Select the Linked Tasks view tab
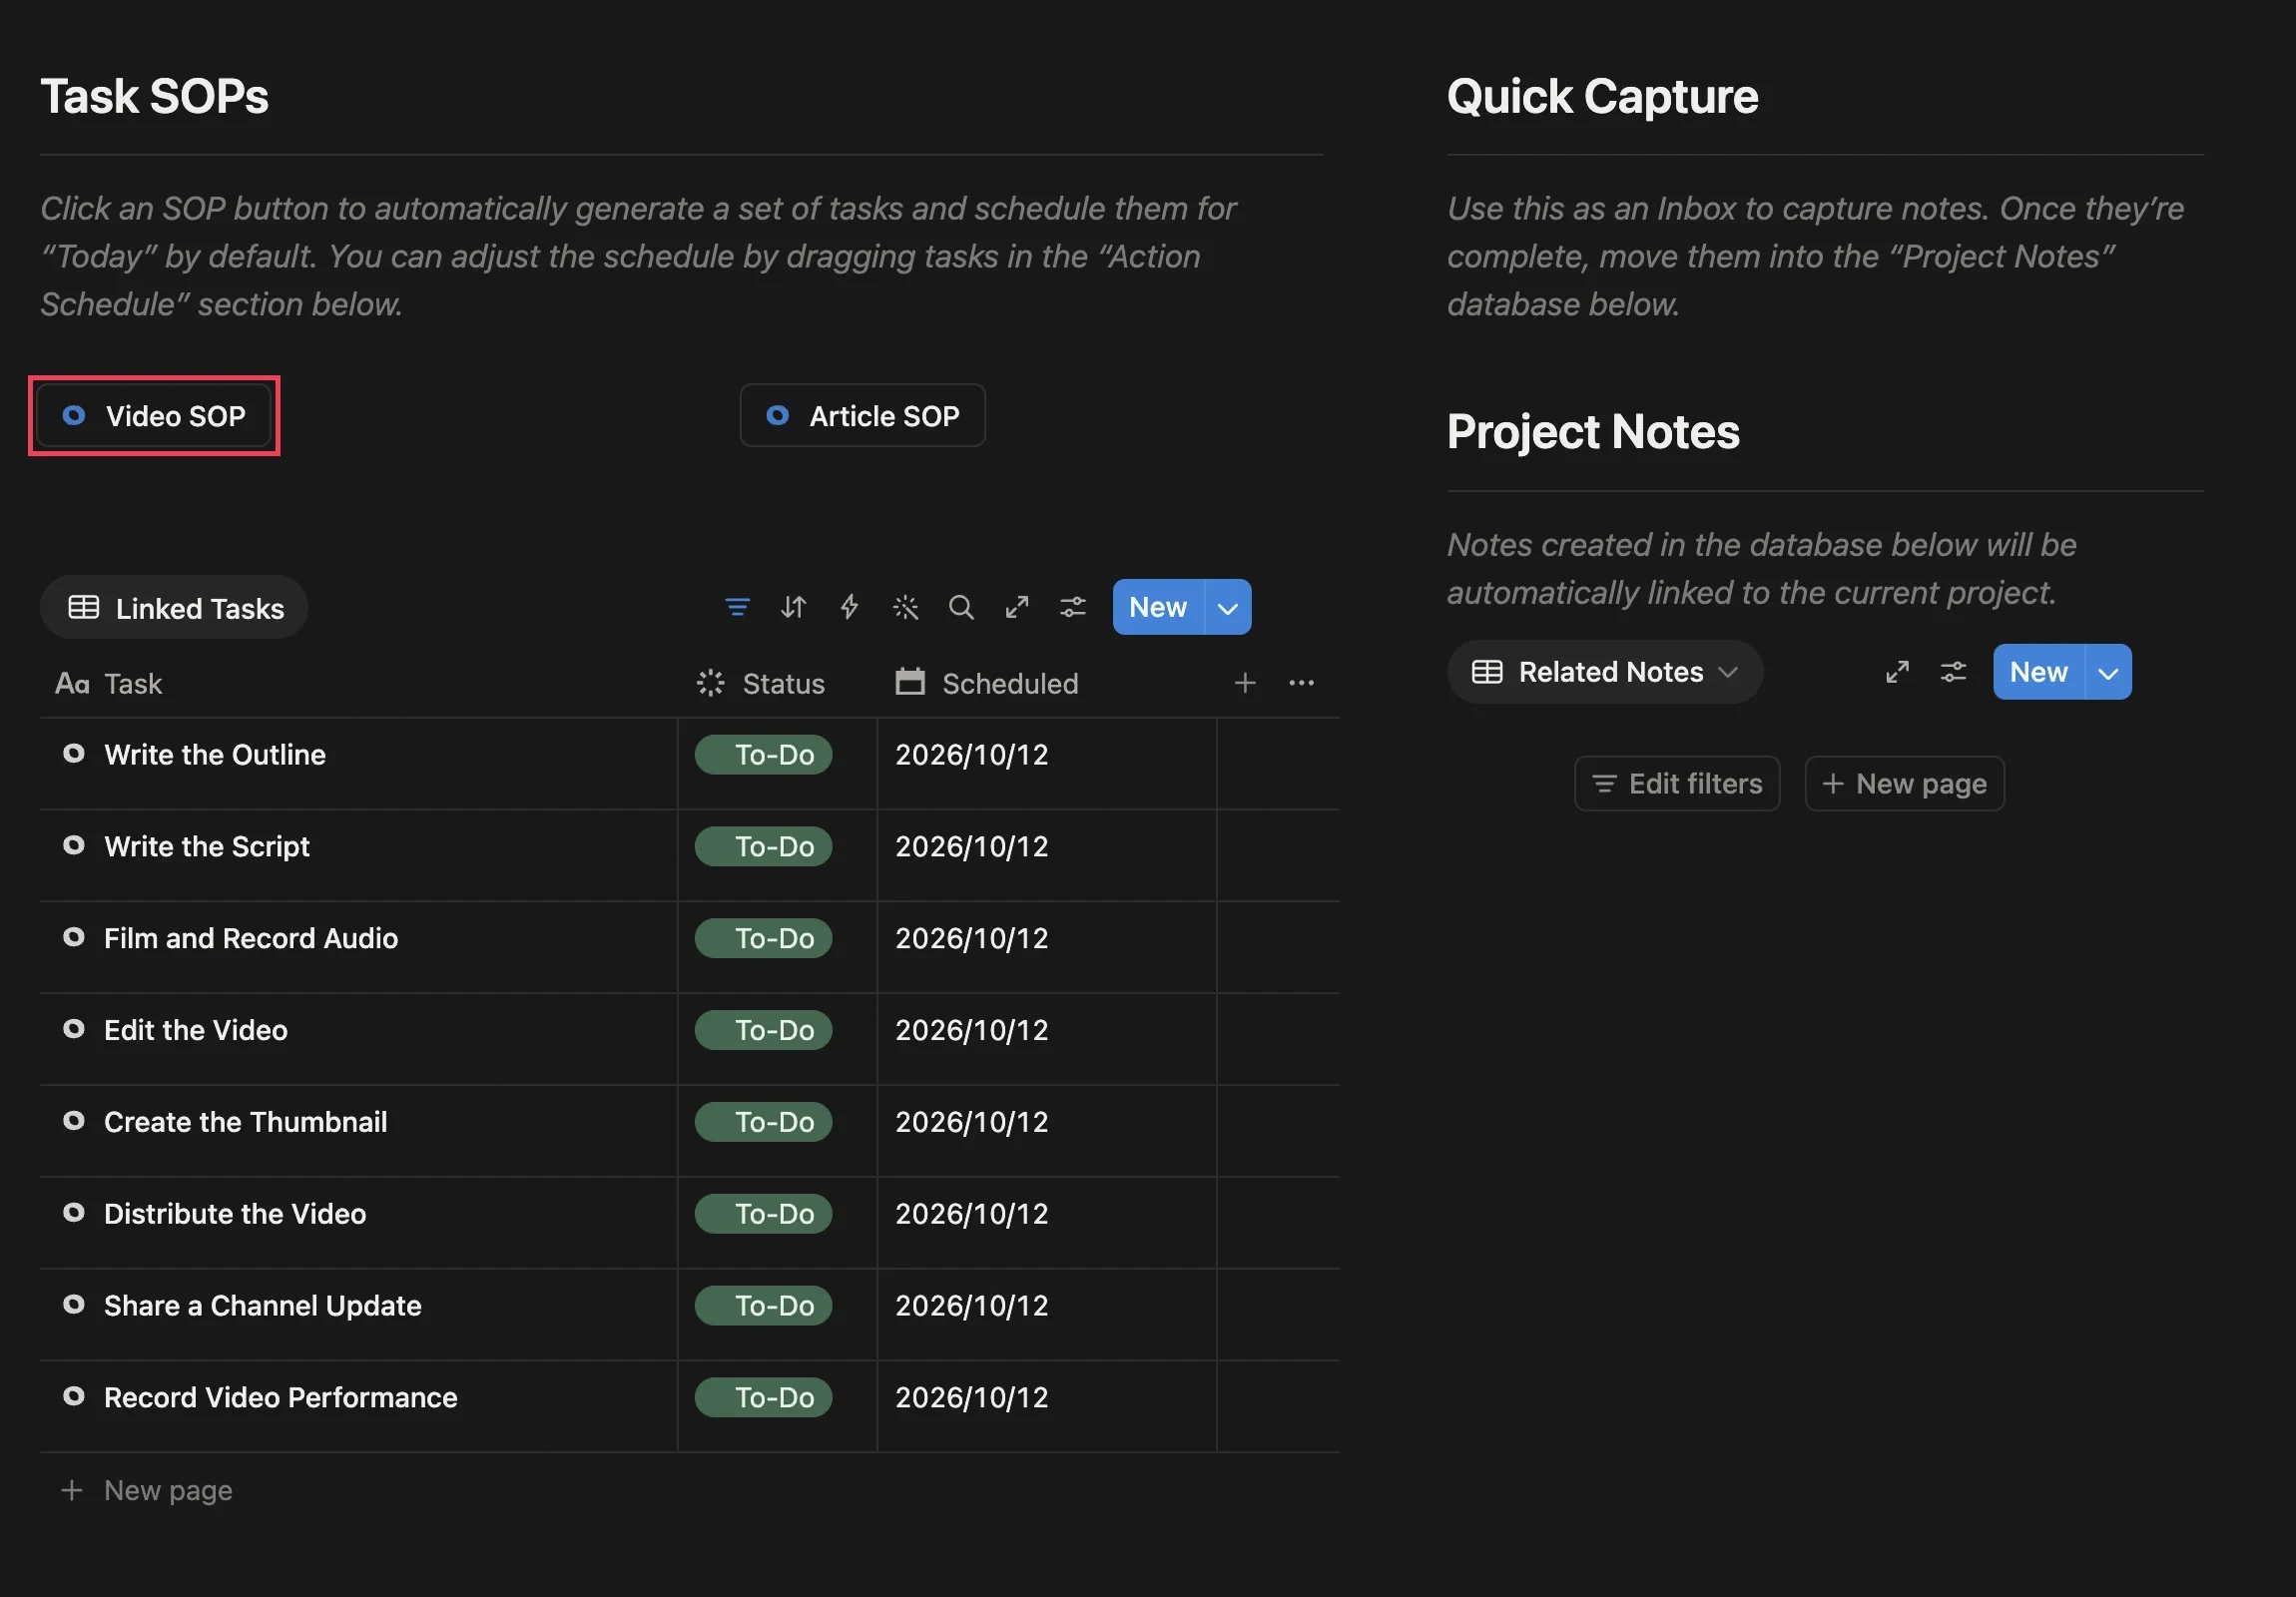 [175, 608]
